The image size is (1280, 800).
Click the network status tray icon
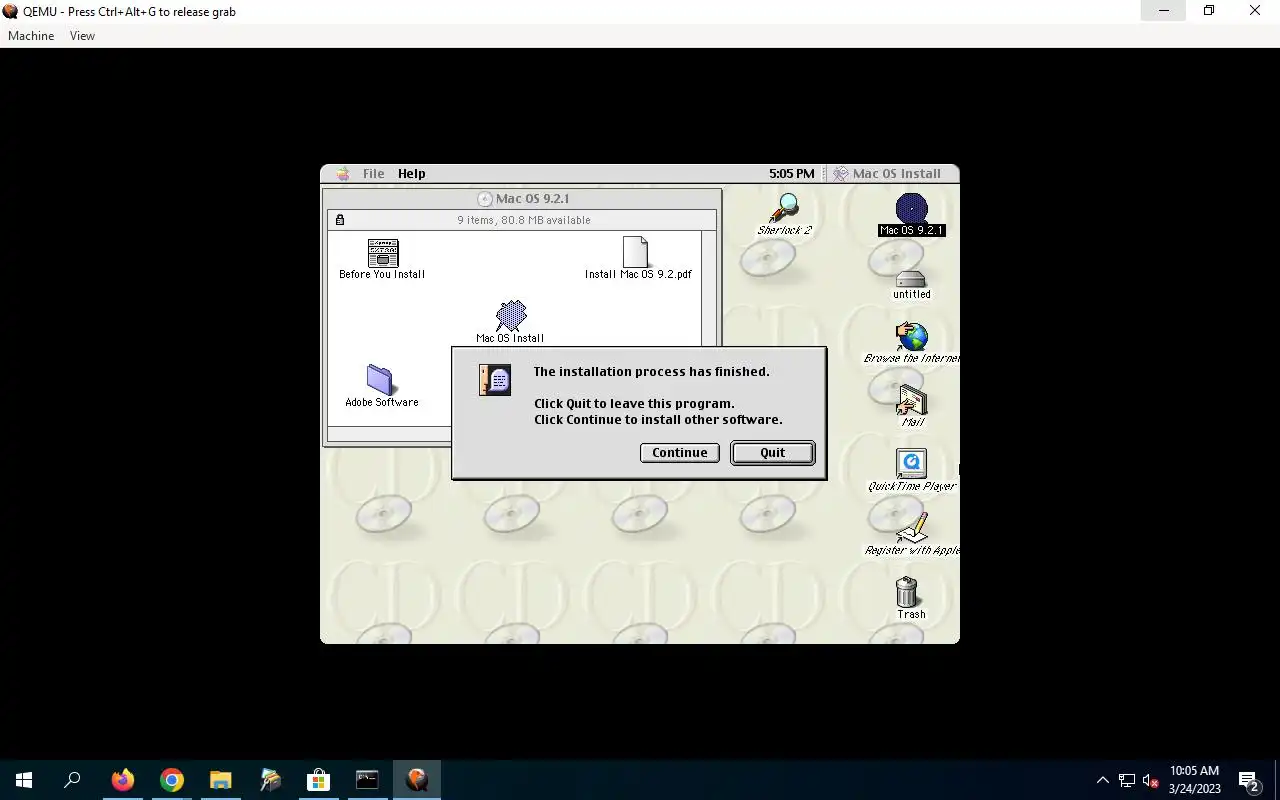click(x=1127, y=780)
